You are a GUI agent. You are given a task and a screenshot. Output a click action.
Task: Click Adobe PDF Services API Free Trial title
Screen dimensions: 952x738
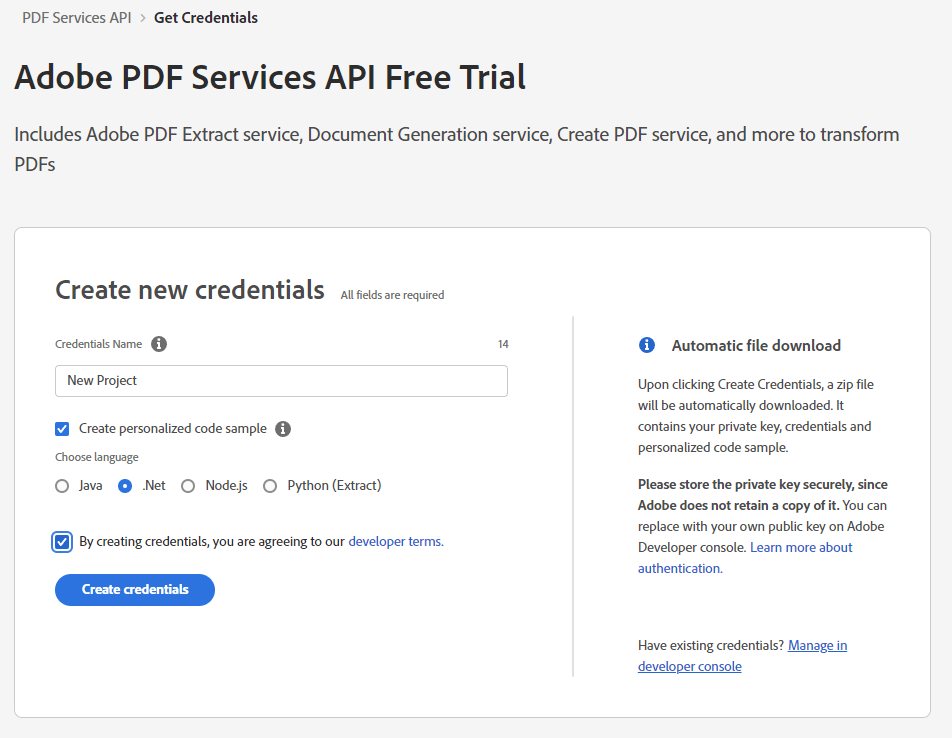coord(270,77)
